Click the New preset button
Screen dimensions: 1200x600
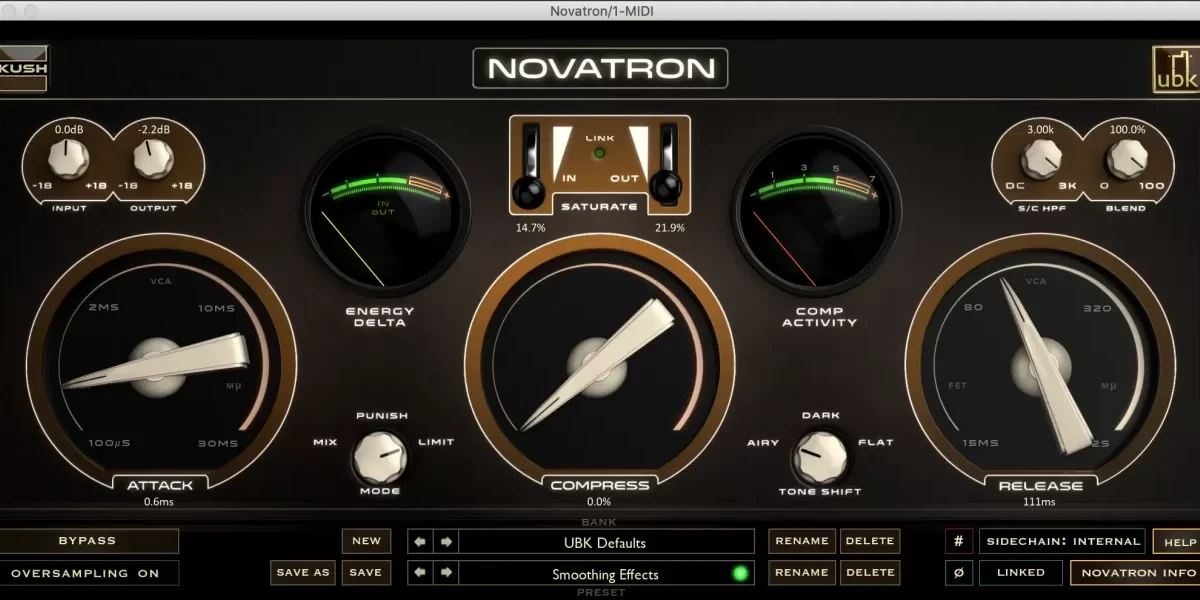(x=366, y=541)
